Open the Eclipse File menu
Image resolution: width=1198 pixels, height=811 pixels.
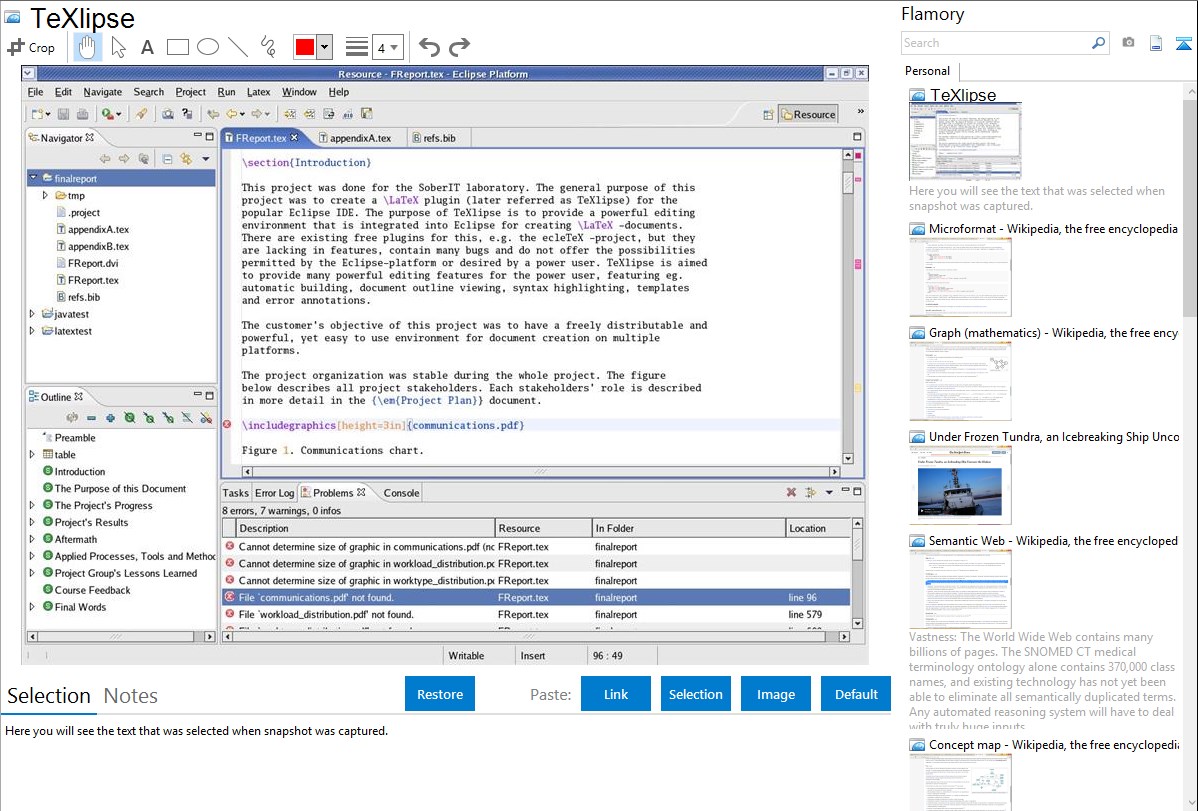pos(36,92)
